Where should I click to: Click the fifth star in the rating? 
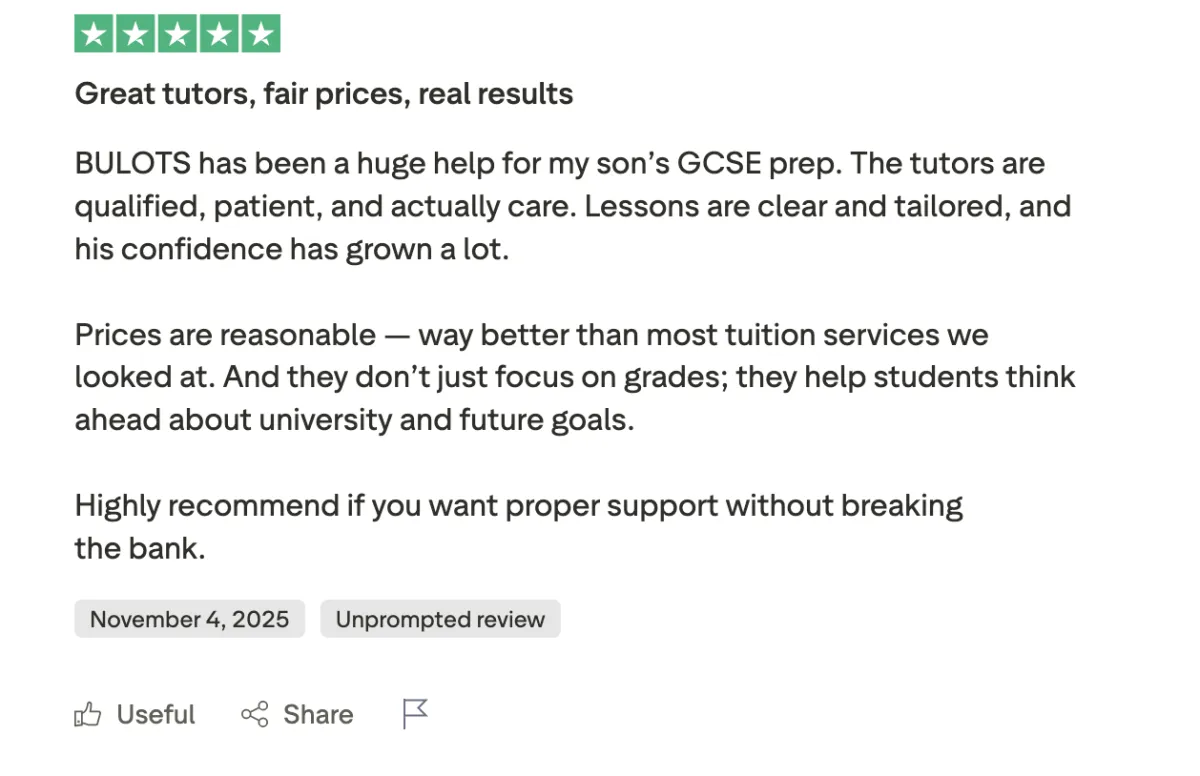(261, 34)
